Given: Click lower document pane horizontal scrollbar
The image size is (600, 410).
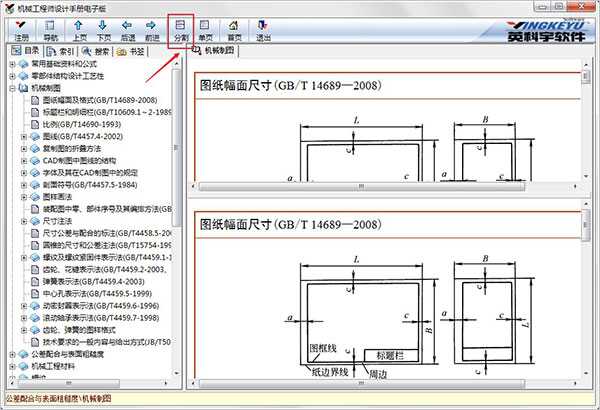Looking at the screenshot, I should (362, 383).
